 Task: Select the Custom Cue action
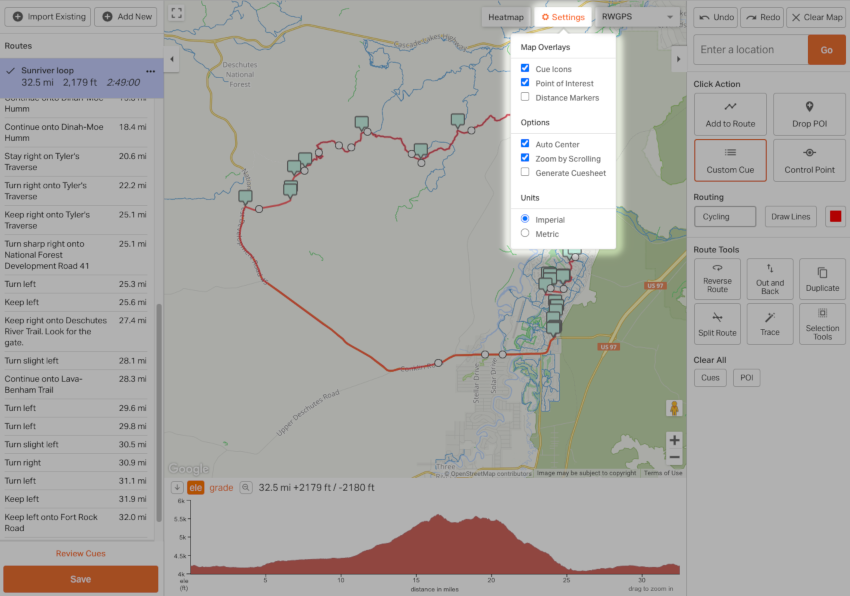pyautogui.click(x=730, y=161)
